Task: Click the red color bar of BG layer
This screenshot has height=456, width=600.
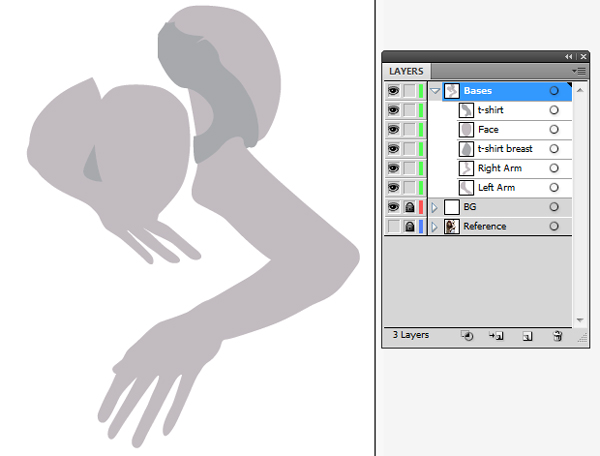Action: 421,207
